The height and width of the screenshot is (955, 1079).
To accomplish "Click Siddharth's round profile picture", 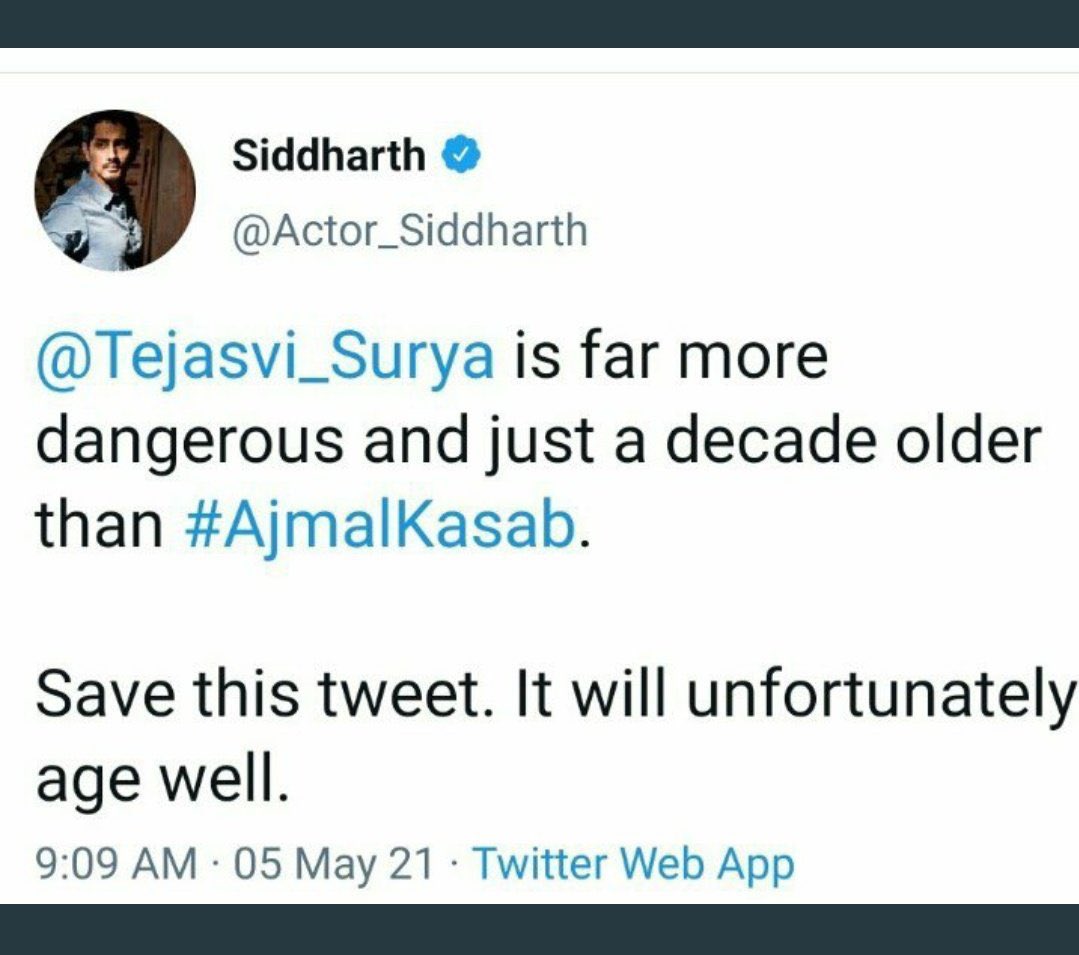I will (115, 190).
